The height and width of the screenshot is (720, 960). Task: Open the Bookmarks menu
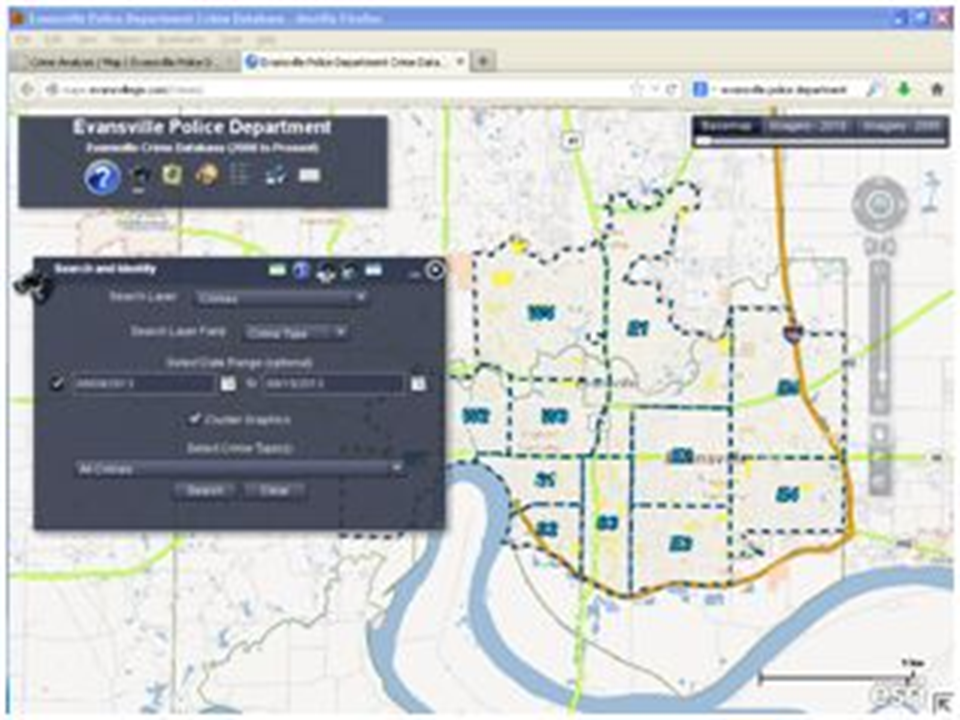(181, 39)
